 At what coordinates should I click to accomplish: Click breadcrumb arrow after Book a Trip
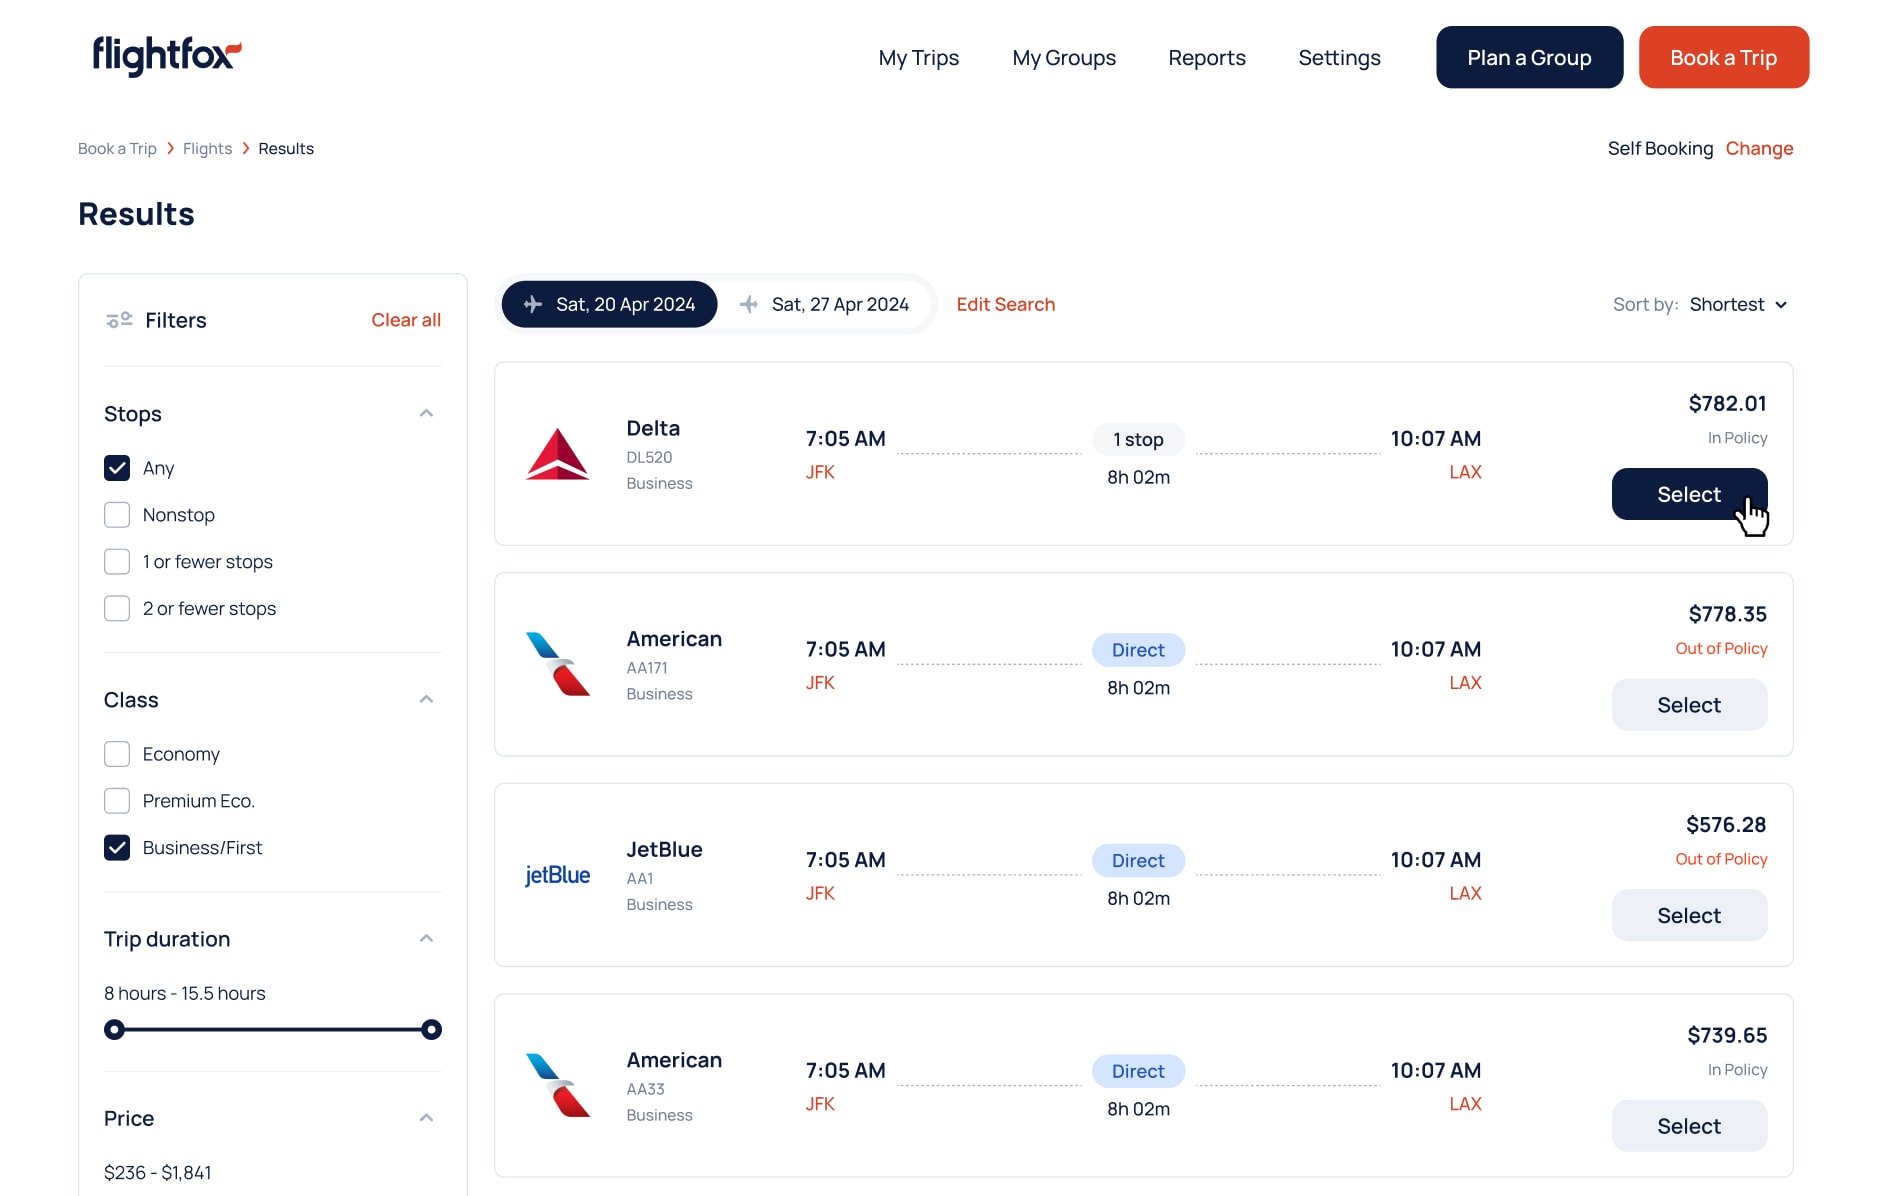coord(170,148)
